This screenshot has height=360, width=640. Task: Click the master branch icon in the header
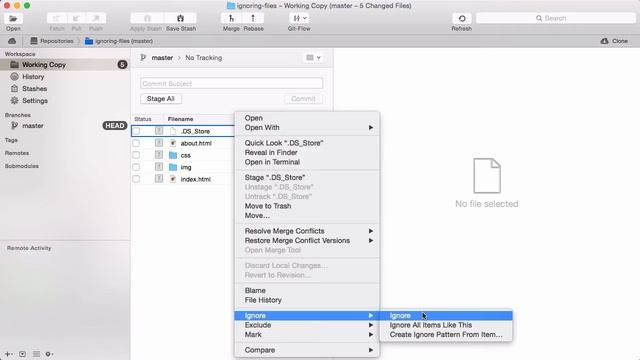(x=143, y=58)
